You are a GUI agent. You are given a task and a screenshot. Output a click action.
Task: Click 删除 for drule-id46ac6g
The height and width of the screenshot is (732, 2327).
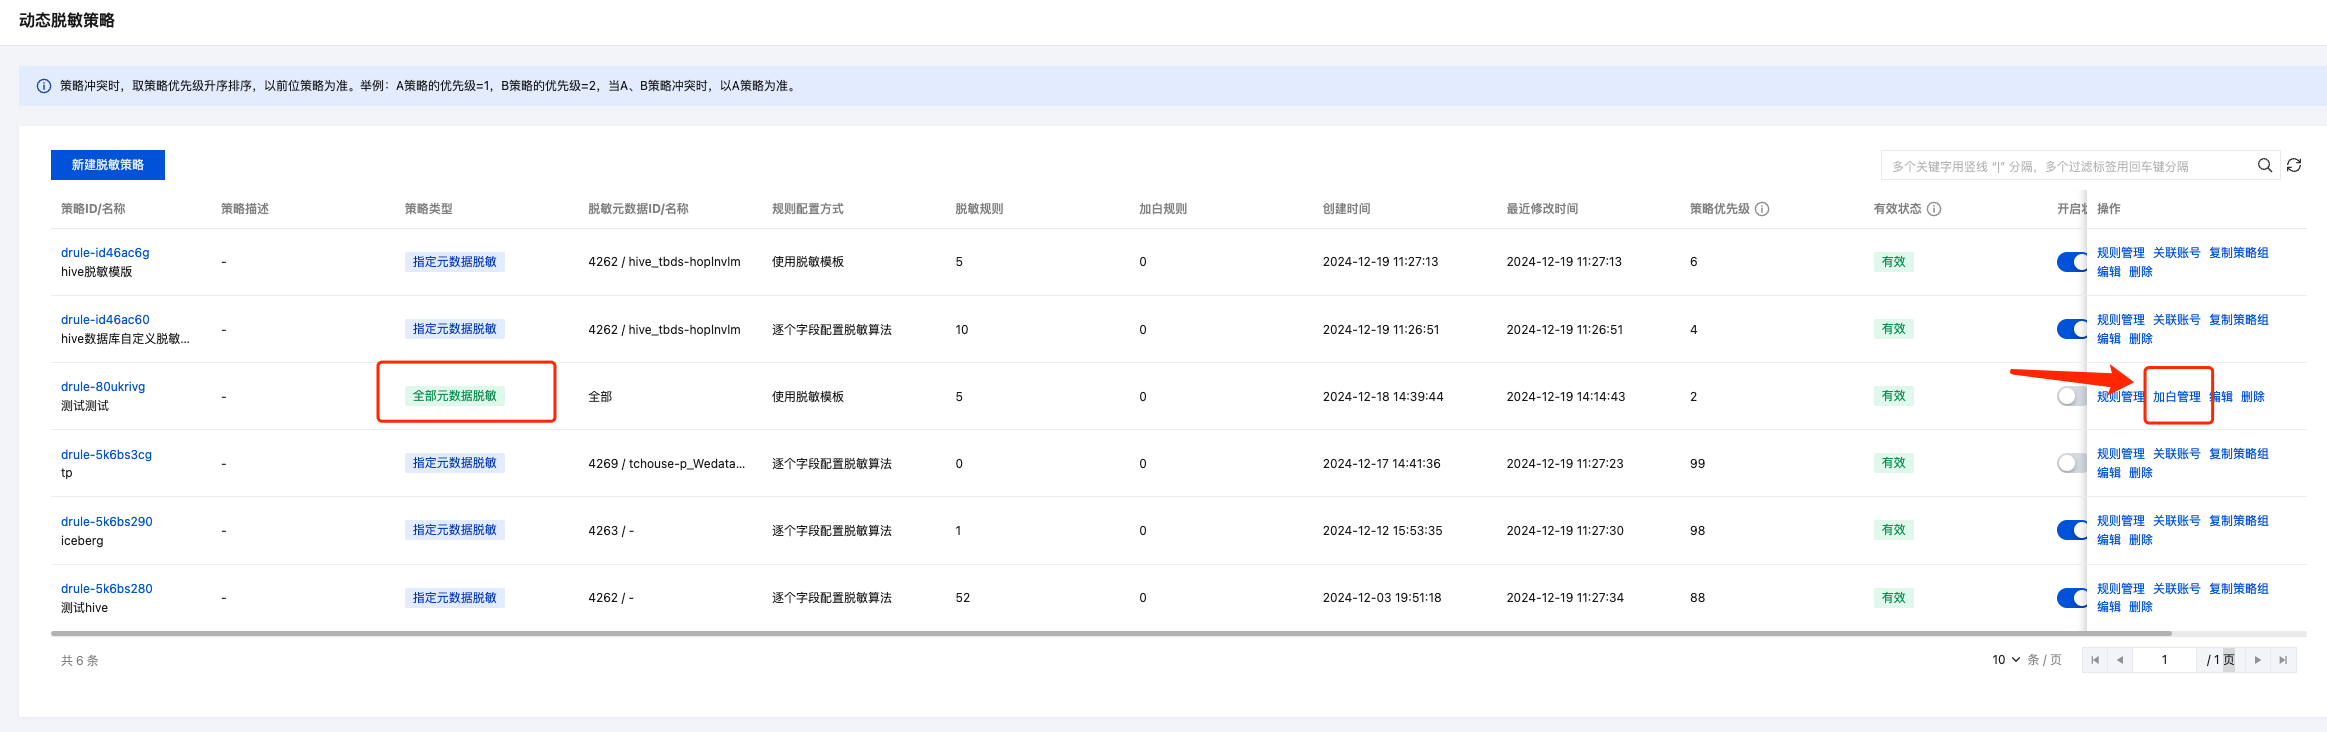2141,272
